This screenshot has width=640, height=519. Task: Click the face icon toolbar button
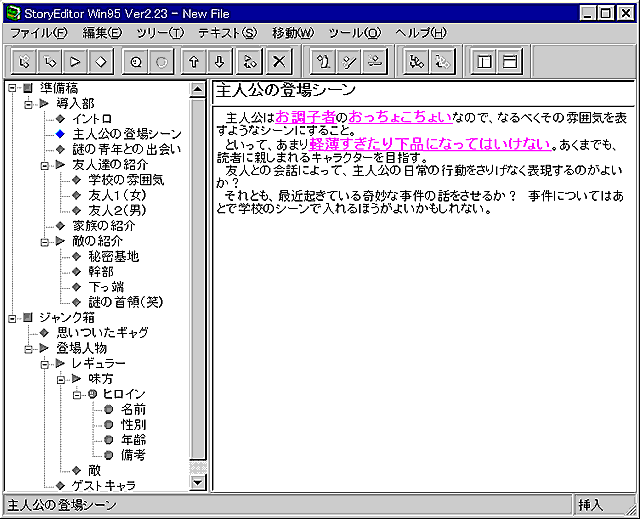point(136,62)
